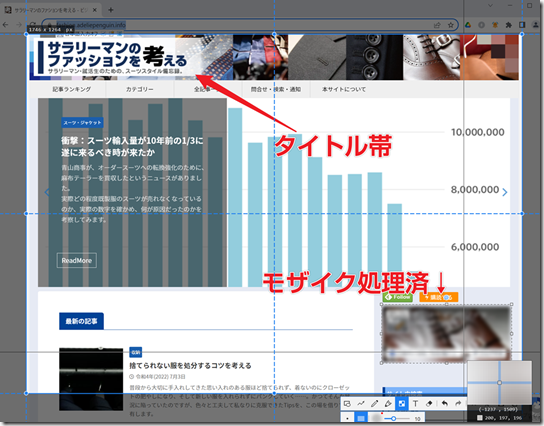
Task: Switch to gaussian blur mode
Action: (375, 418)
